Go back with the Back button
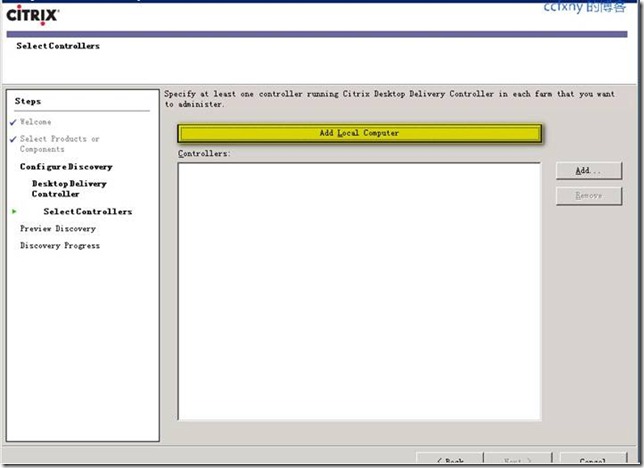The height and width of the screenshot is (468, 644). pyautogui.click(x=450, y=460)
